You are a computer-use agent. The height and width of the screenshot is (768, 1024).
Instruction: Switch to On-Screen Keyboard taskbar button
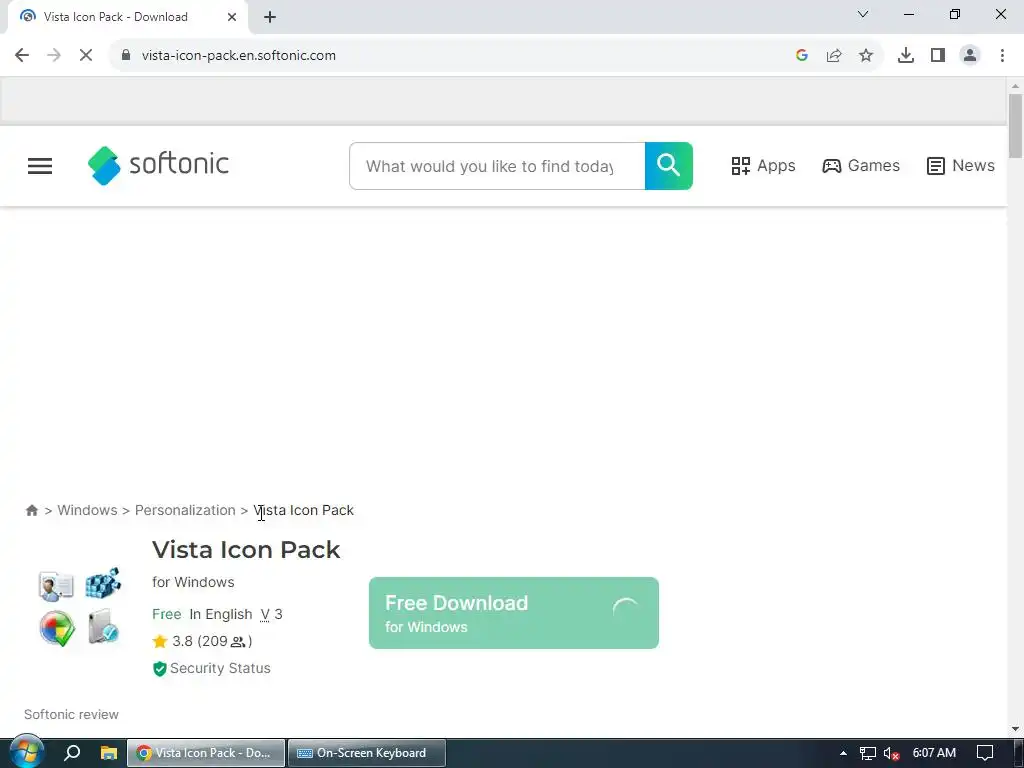click(x=367, y=753)
